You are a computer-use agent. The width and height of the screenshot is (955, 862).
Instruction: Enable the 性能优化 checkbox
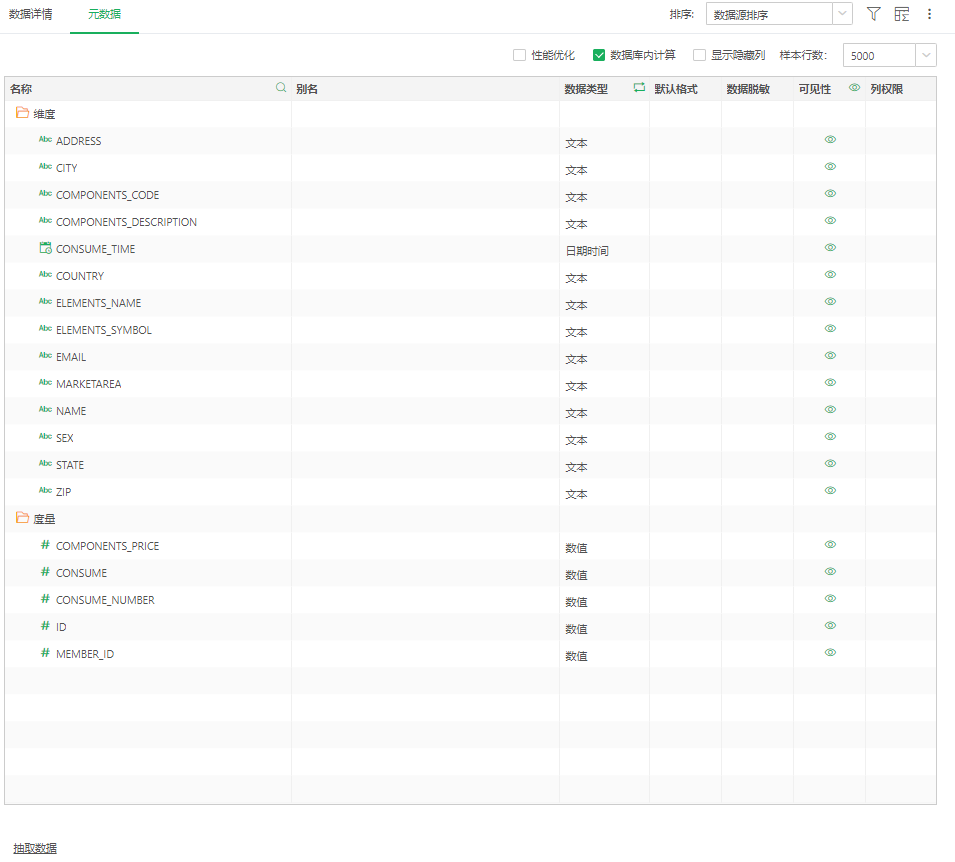click(520, 55)
